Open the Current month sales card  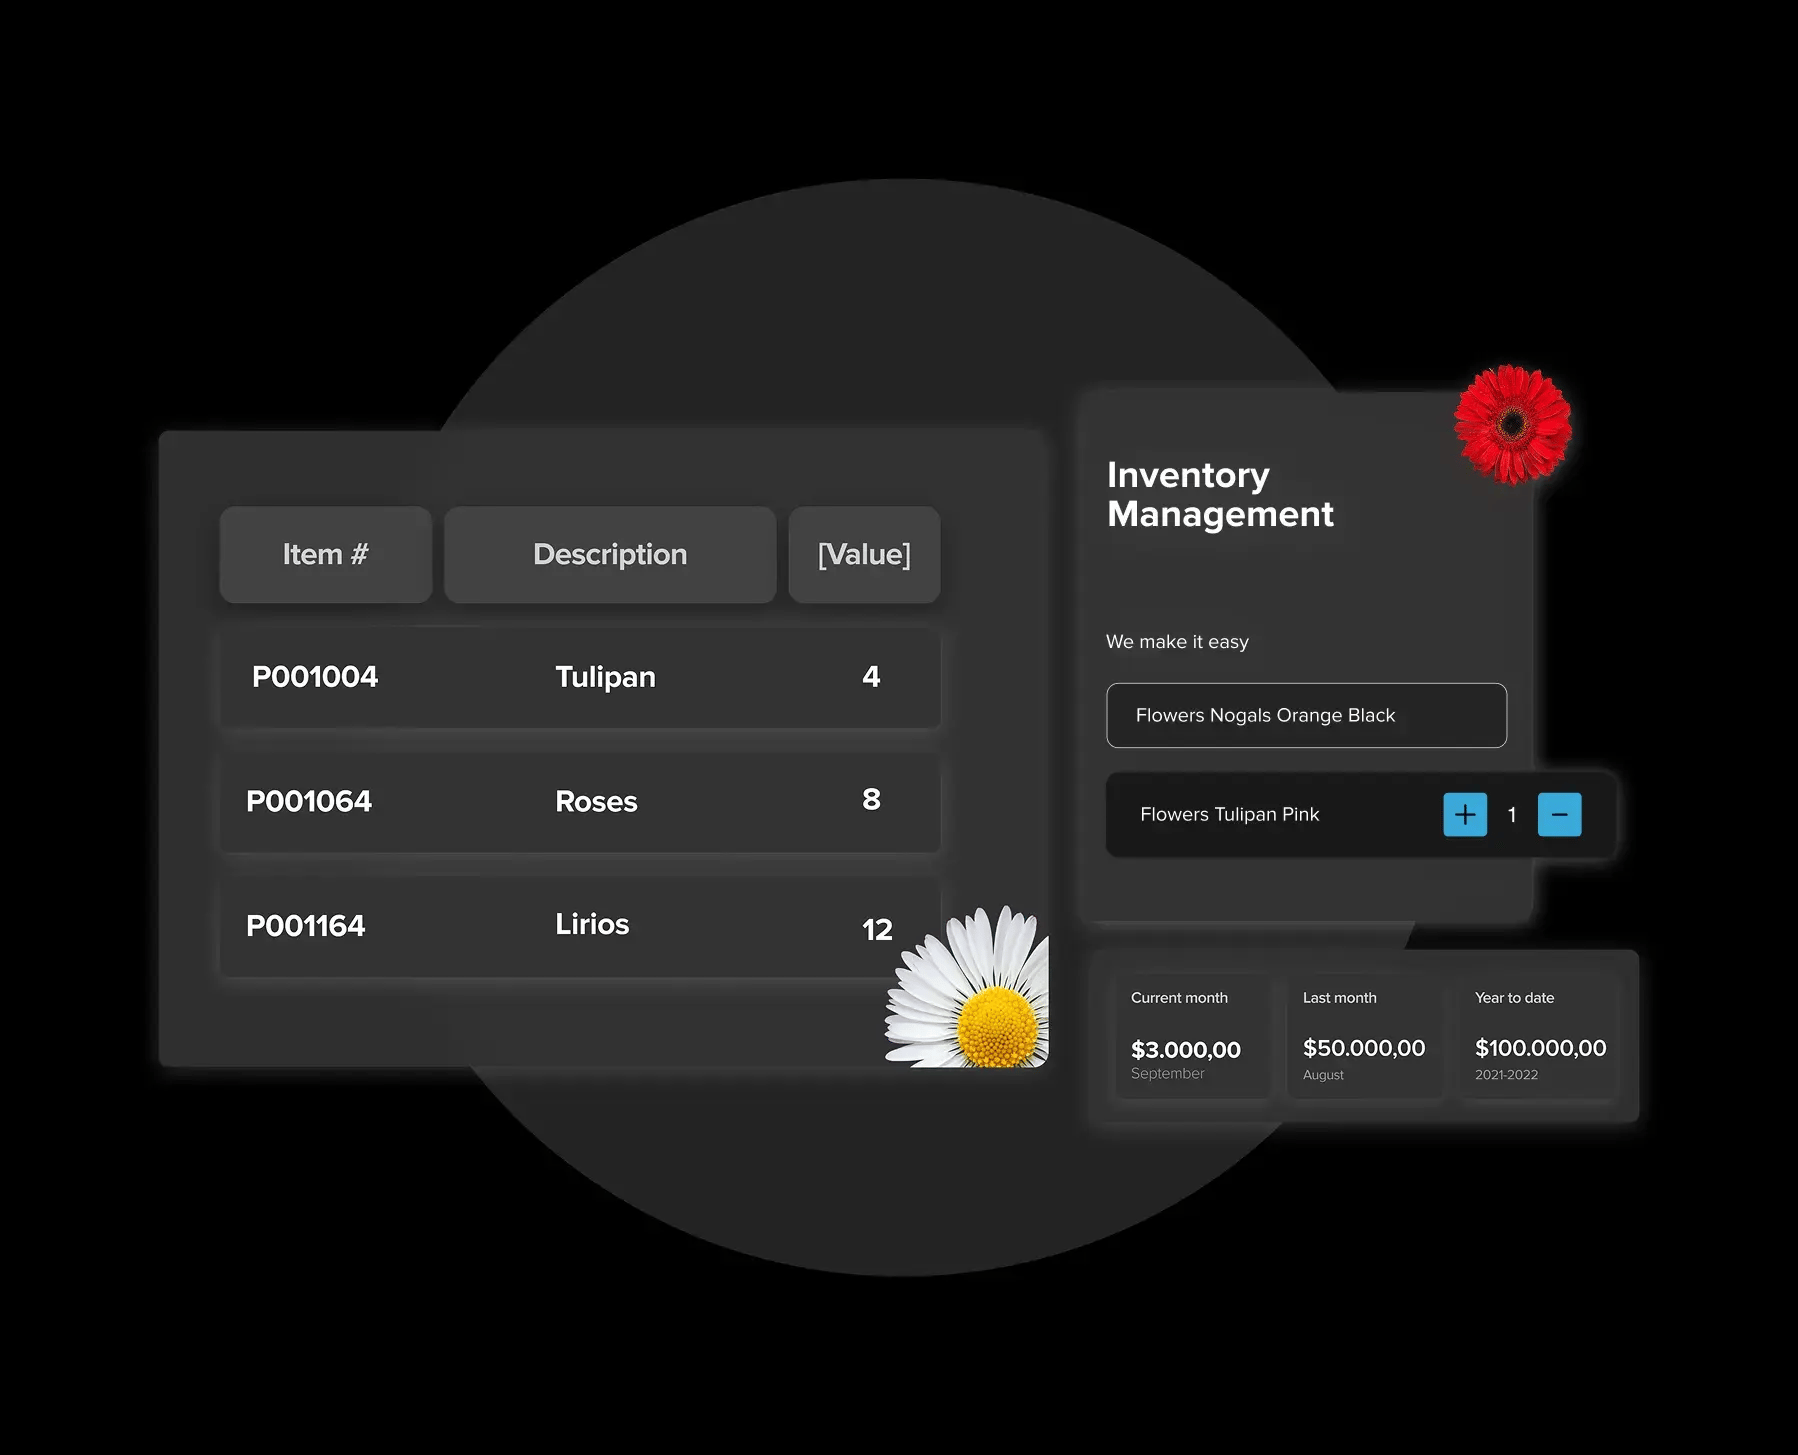[x=1192, y=1036]
